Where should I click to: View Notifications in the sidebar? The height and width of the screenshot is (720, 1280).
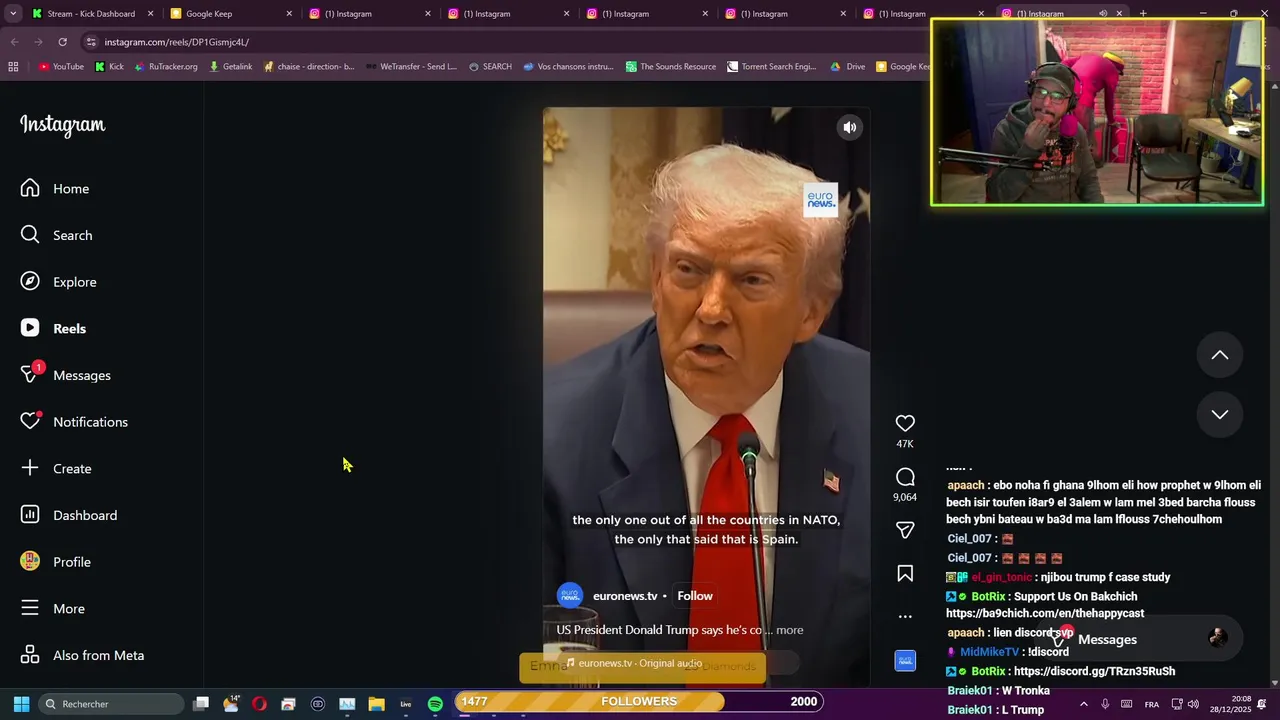click(75, 422)
